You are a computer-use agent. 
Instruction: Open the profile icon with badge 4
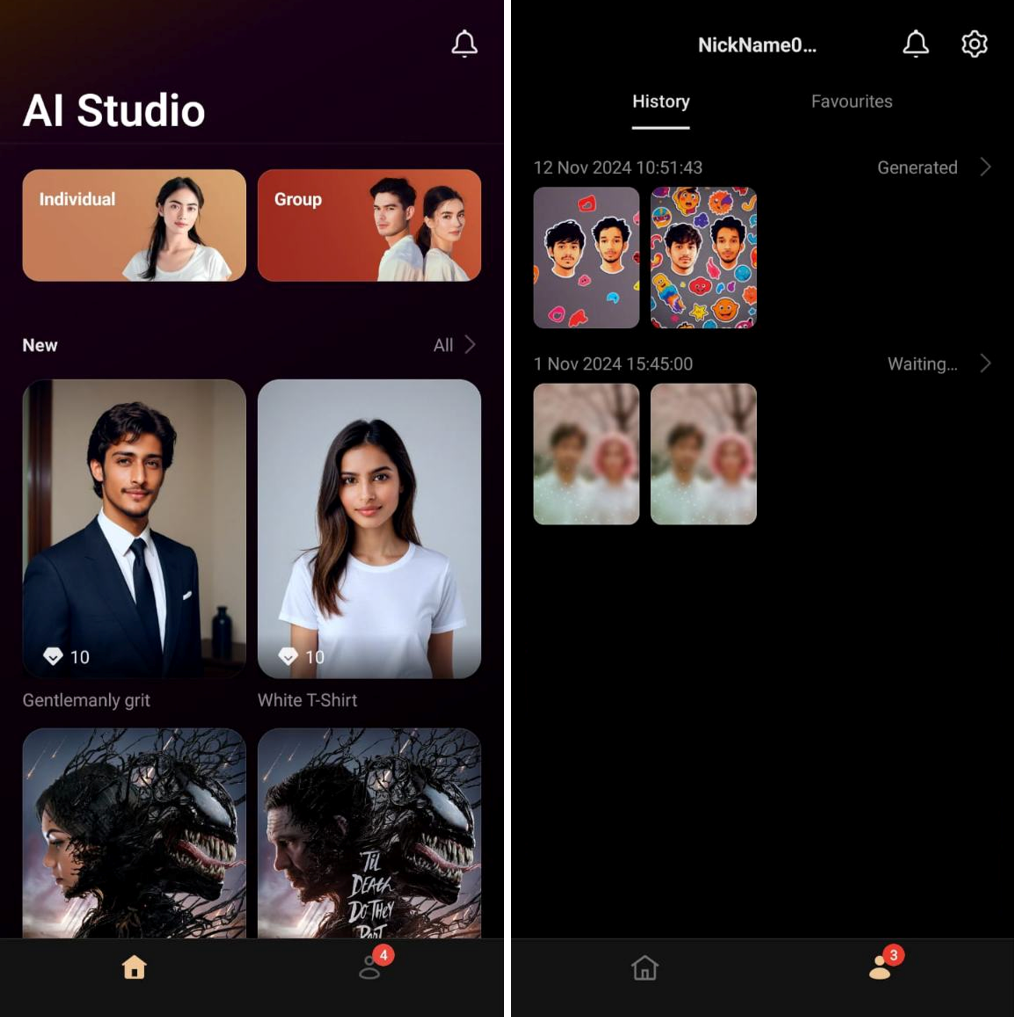click(371, 967)
